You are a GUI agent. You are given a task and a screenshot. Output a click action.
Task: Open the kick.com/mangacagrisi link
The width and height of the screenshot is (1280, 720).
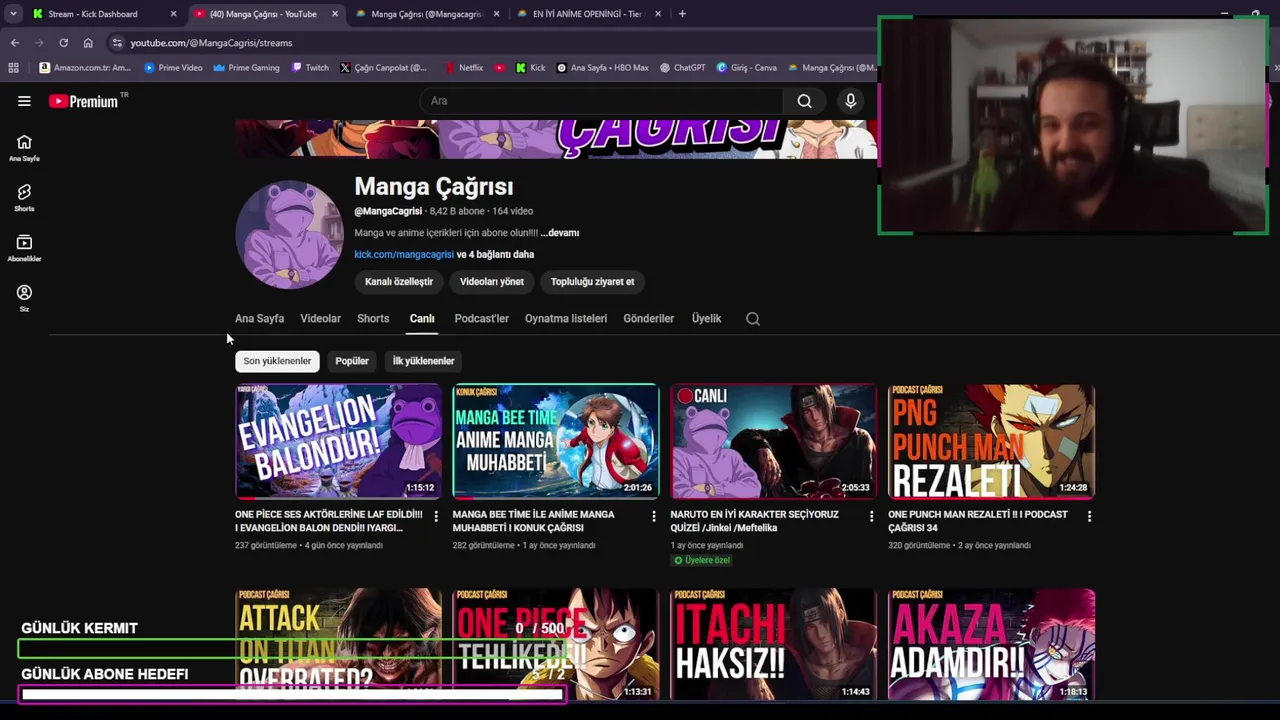(x=404, y=254)
